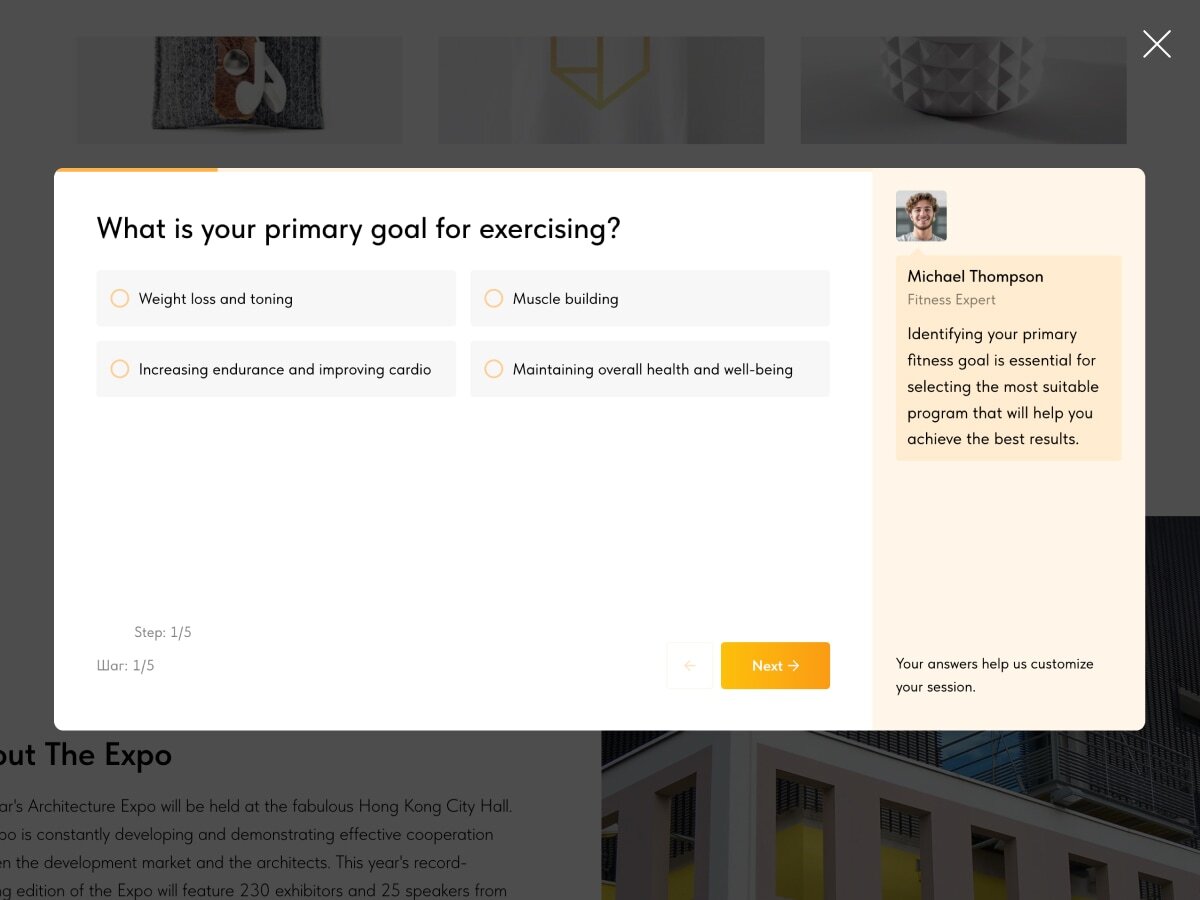Click Michael Thompson's avatar photo

[921, 216]
